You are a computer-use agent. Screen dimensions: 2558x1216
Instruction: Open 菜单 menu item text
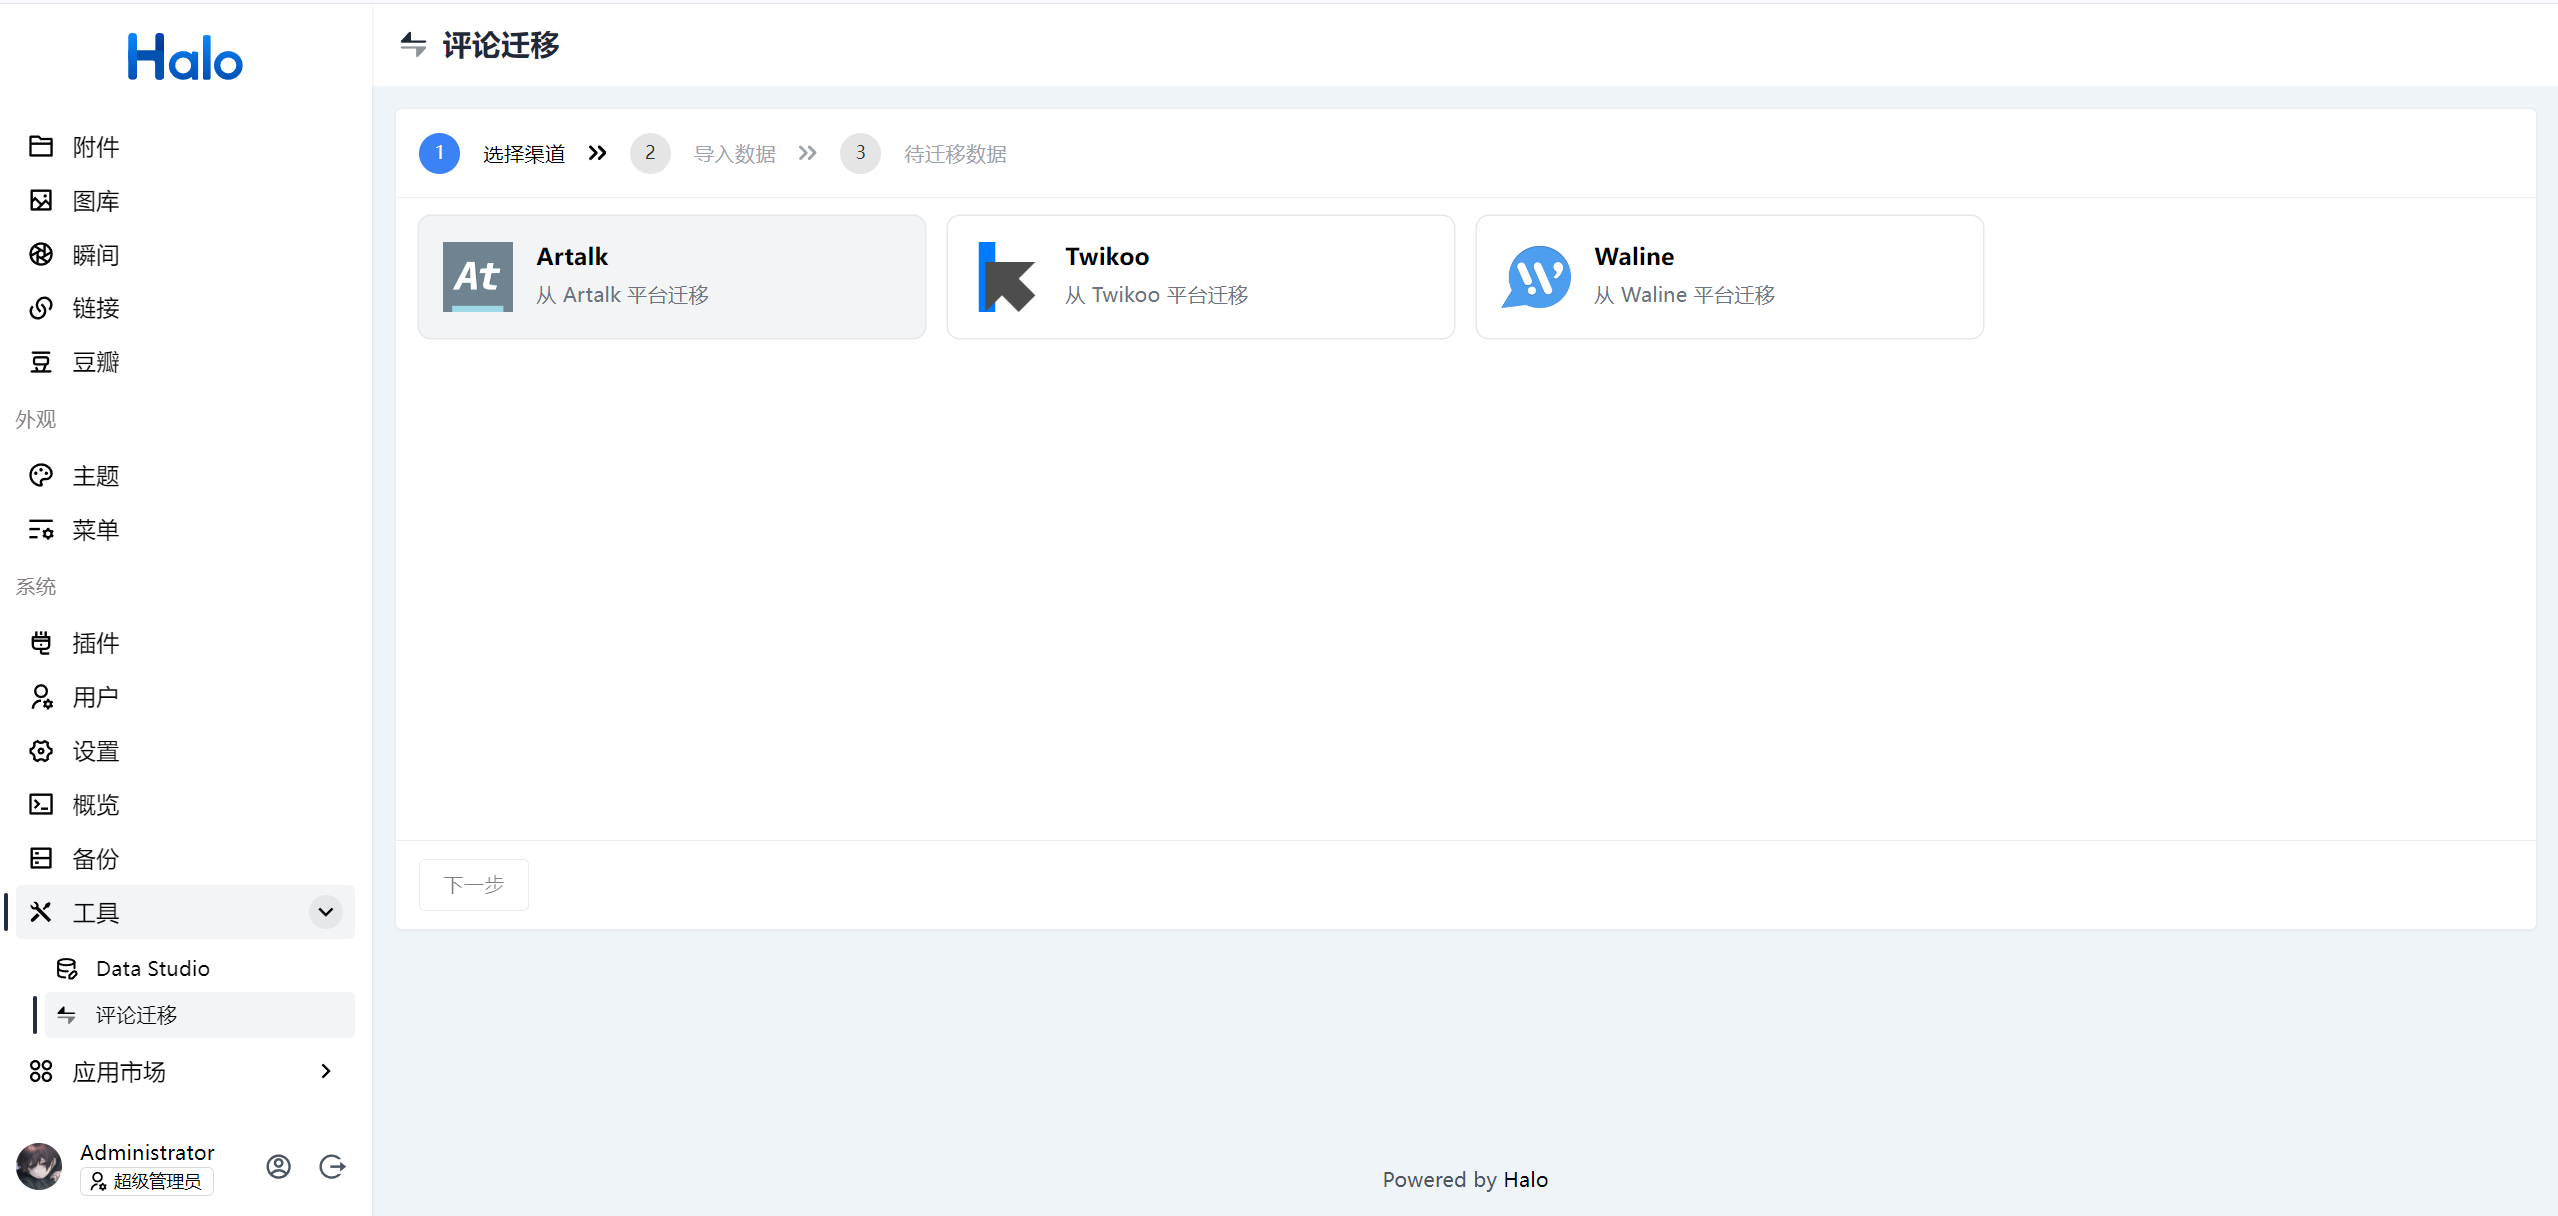coord(96,529)
